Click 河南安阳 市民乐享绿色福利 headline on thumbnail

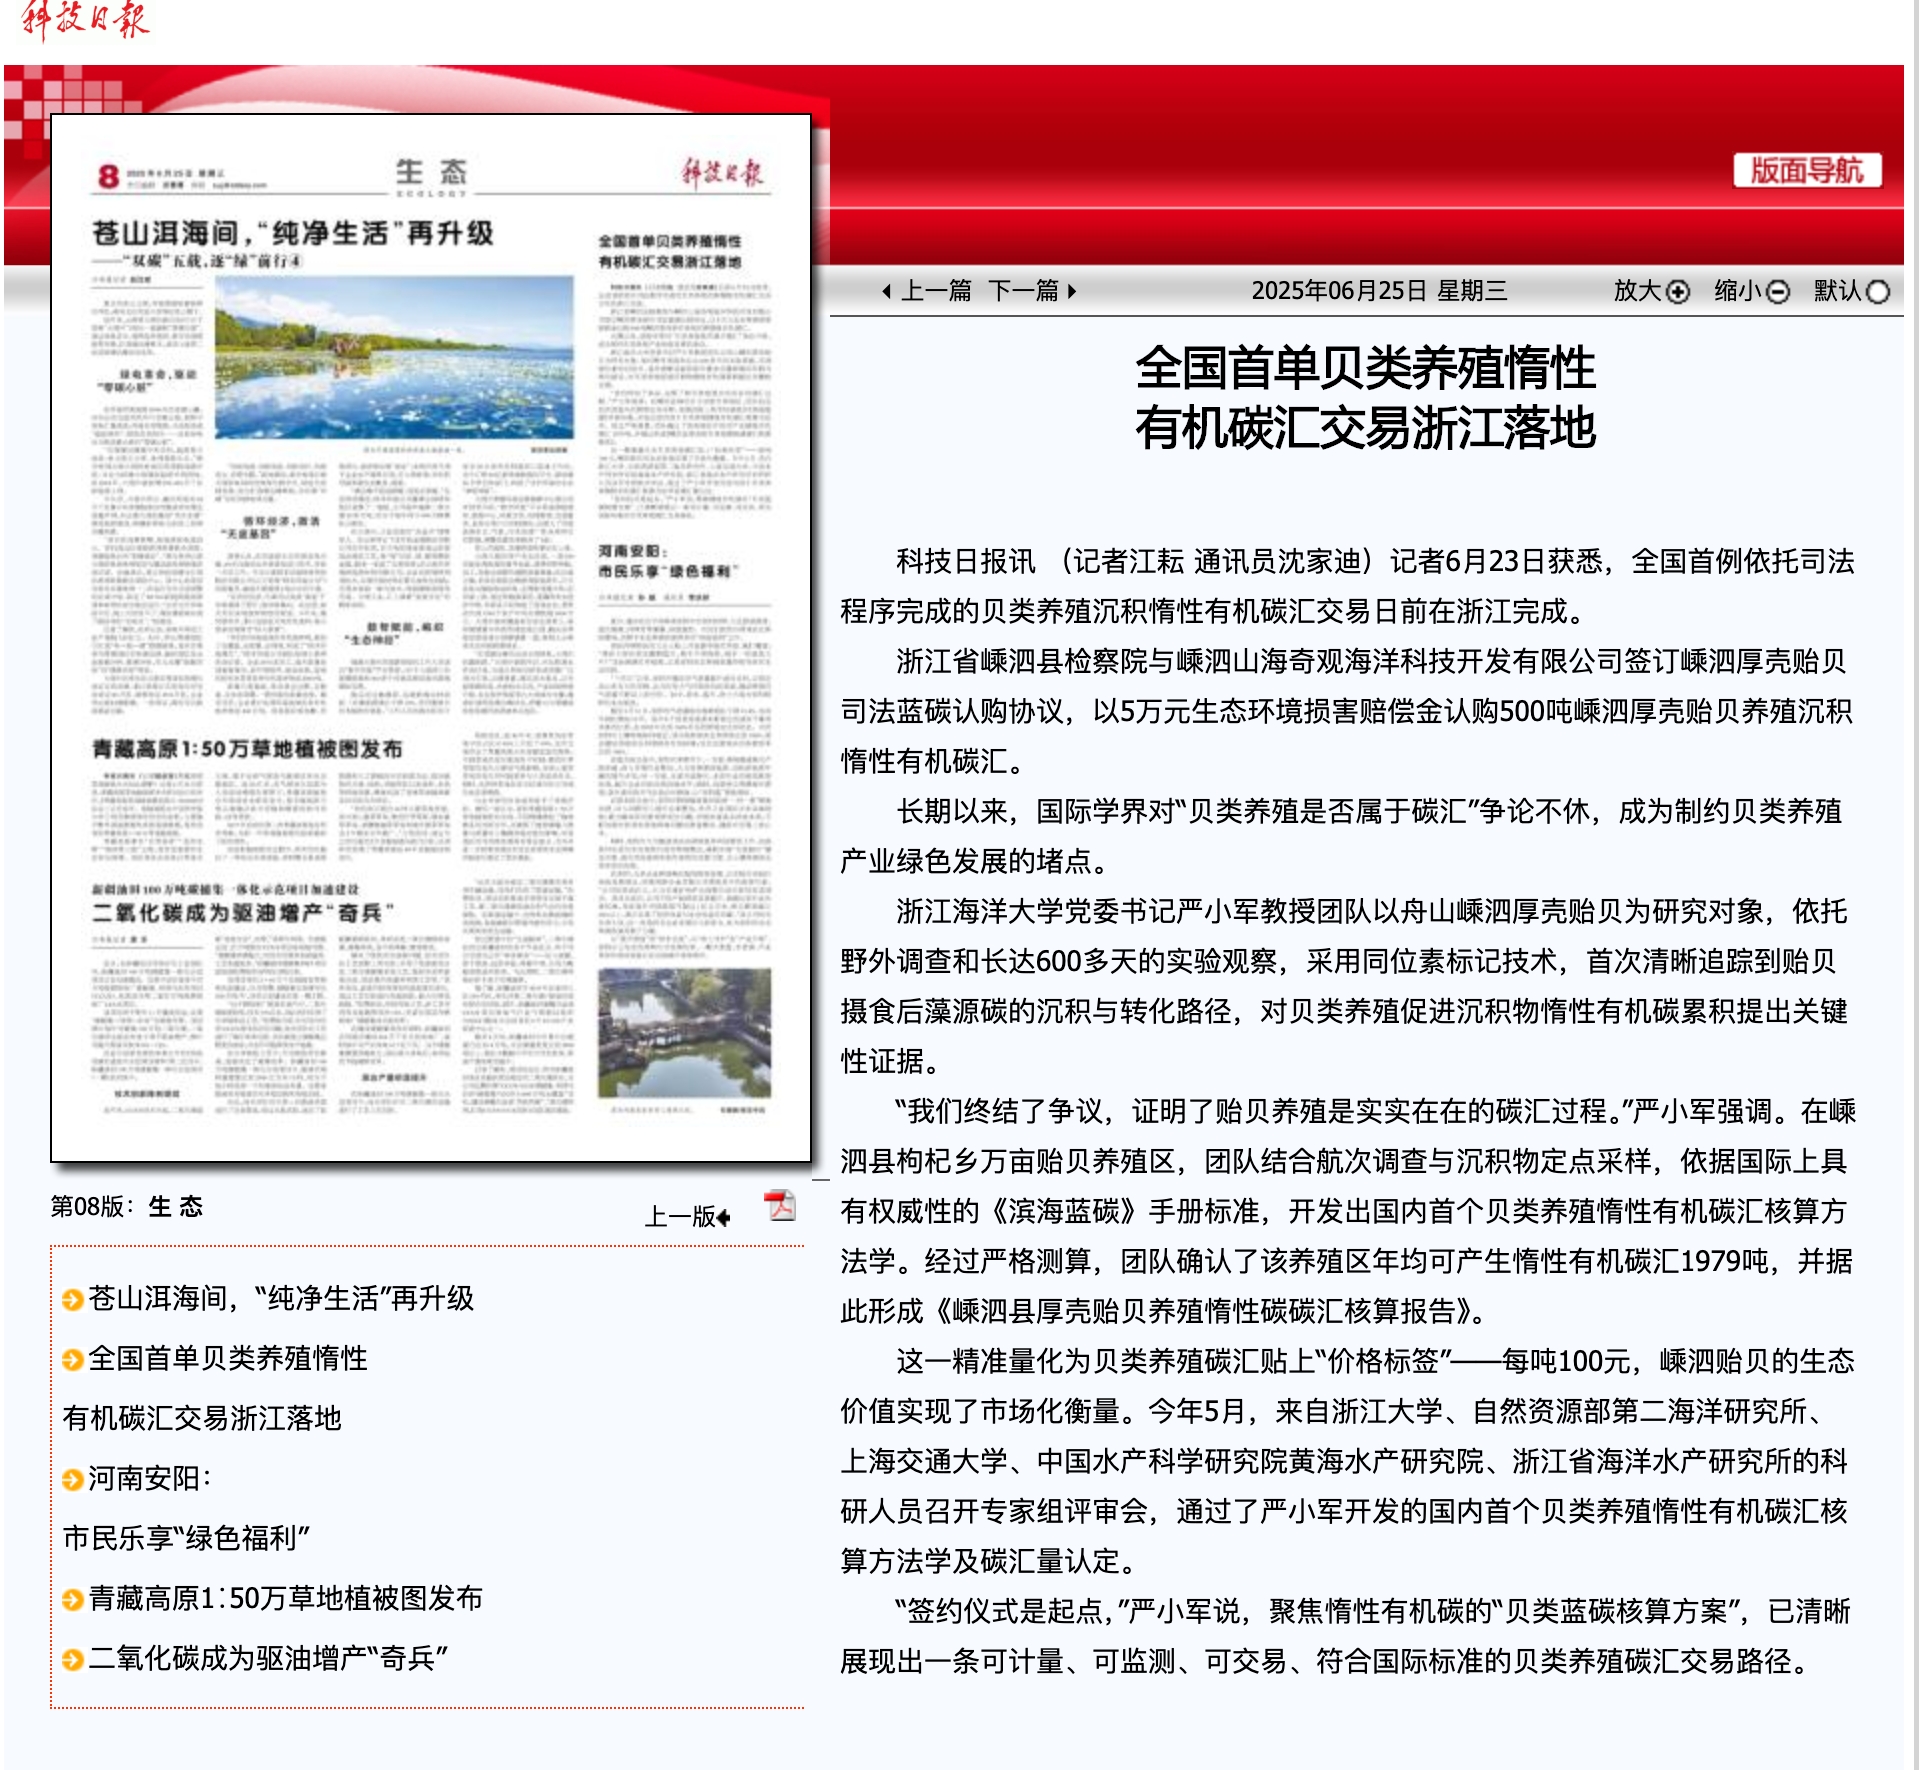point(668,561)
